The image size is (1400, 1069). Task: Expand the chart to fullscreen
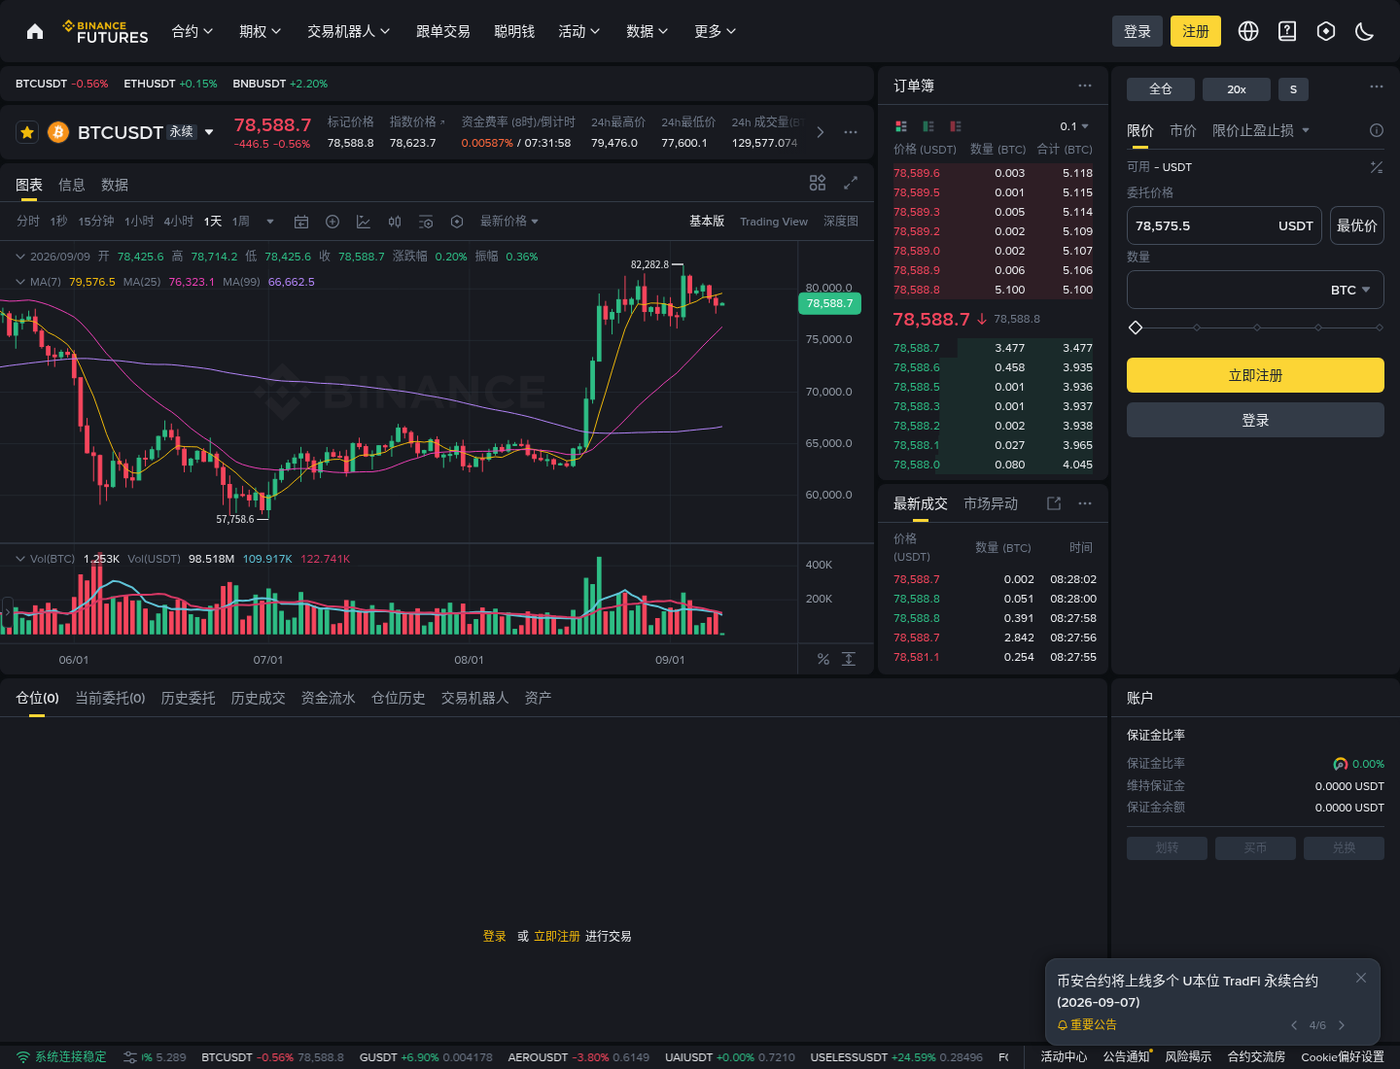[851, 183]
